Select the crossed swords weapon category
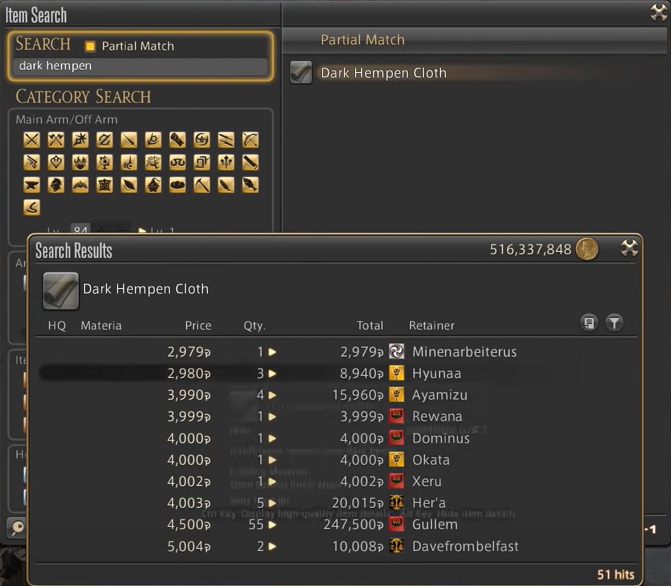This screenshot has width=671, height=586. [32, 140]
